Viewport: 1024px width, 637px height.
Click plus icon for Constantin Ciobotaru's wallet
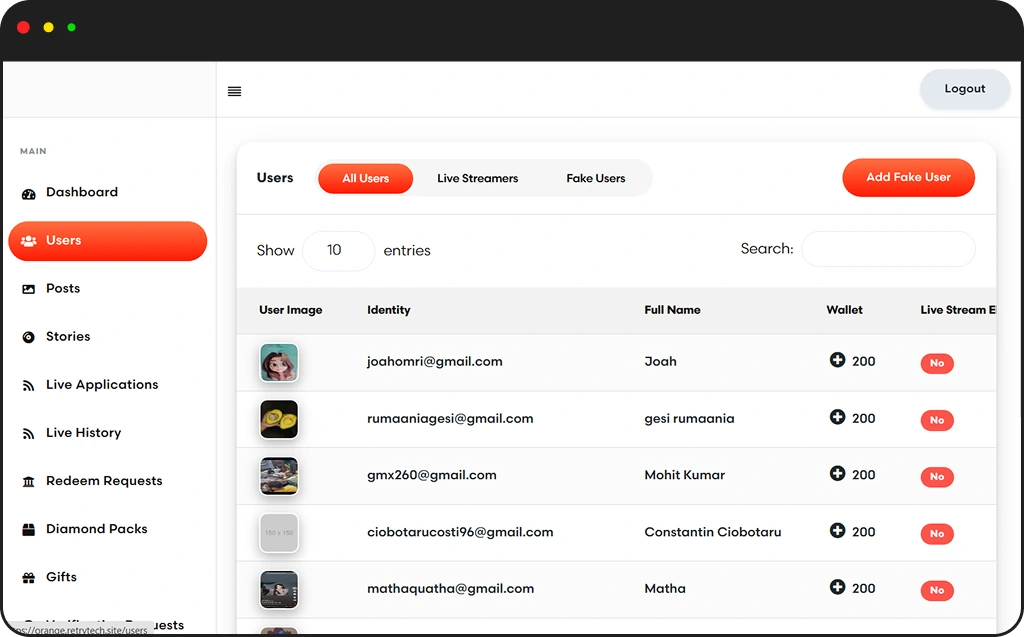pyautogui.click(x=837, y=531)
